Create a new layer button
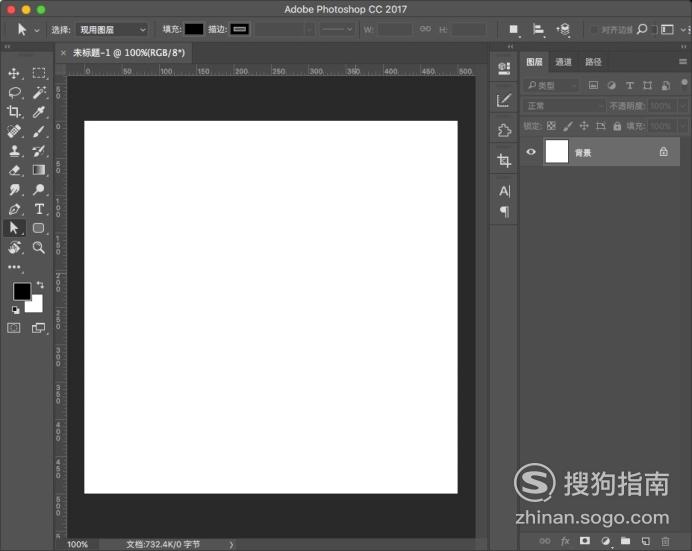Screen dimensions: 692x551 click(646, 540)
